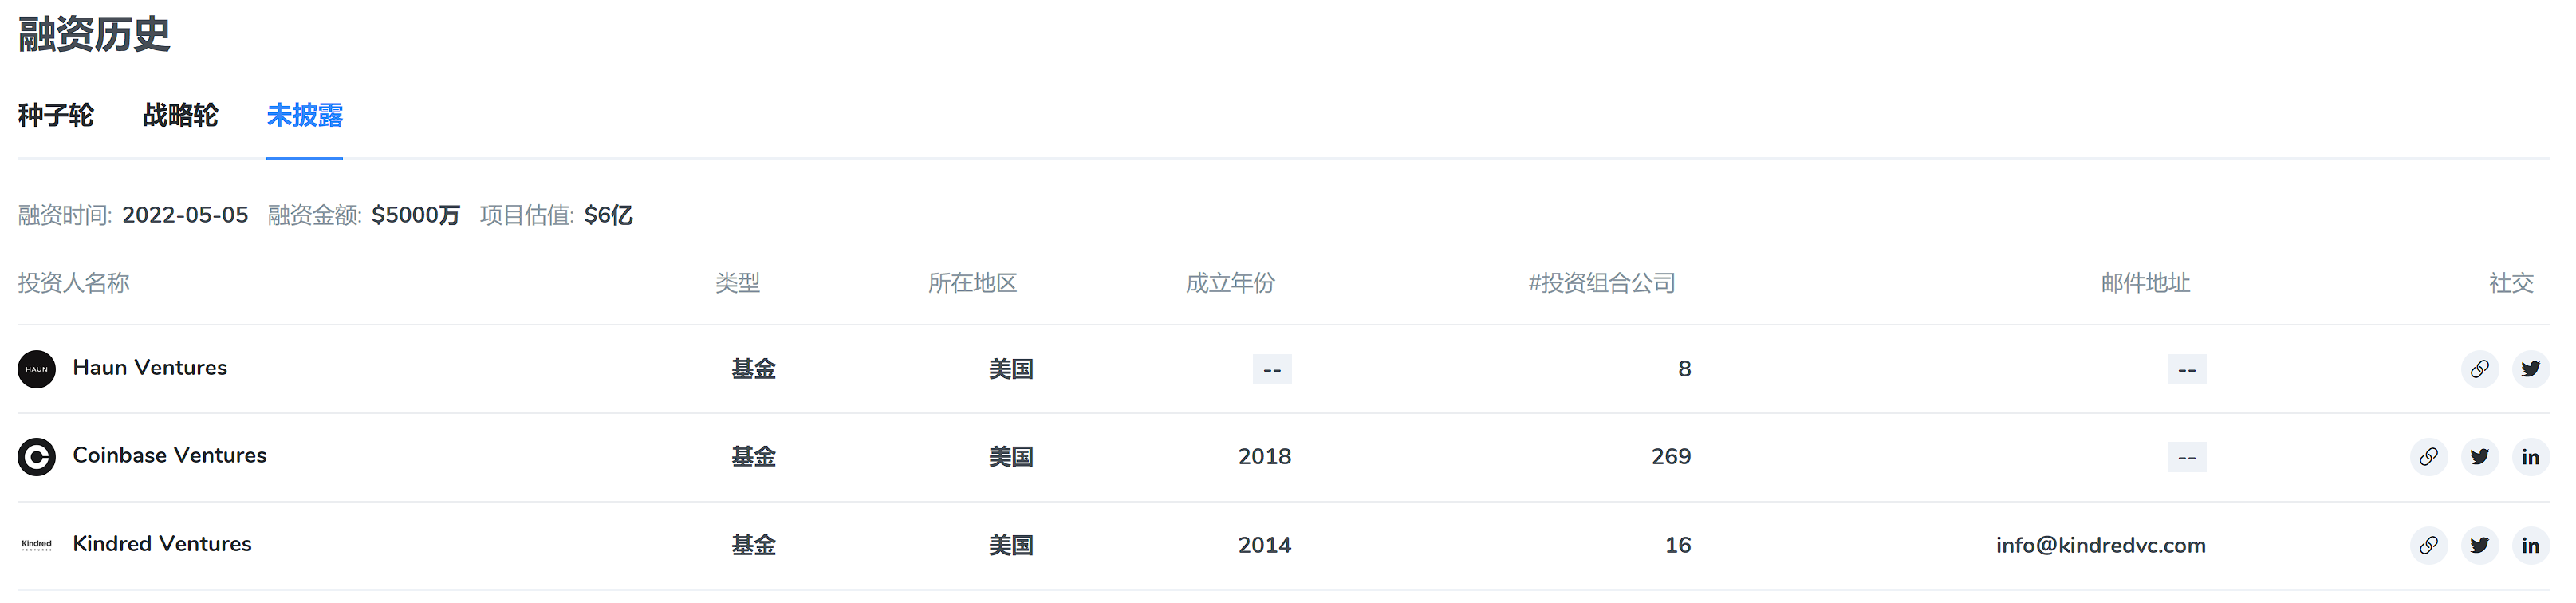Open the Haun Ventures investor name
The height and width of the screenshot is (603, 2576).
click(150, 368)
